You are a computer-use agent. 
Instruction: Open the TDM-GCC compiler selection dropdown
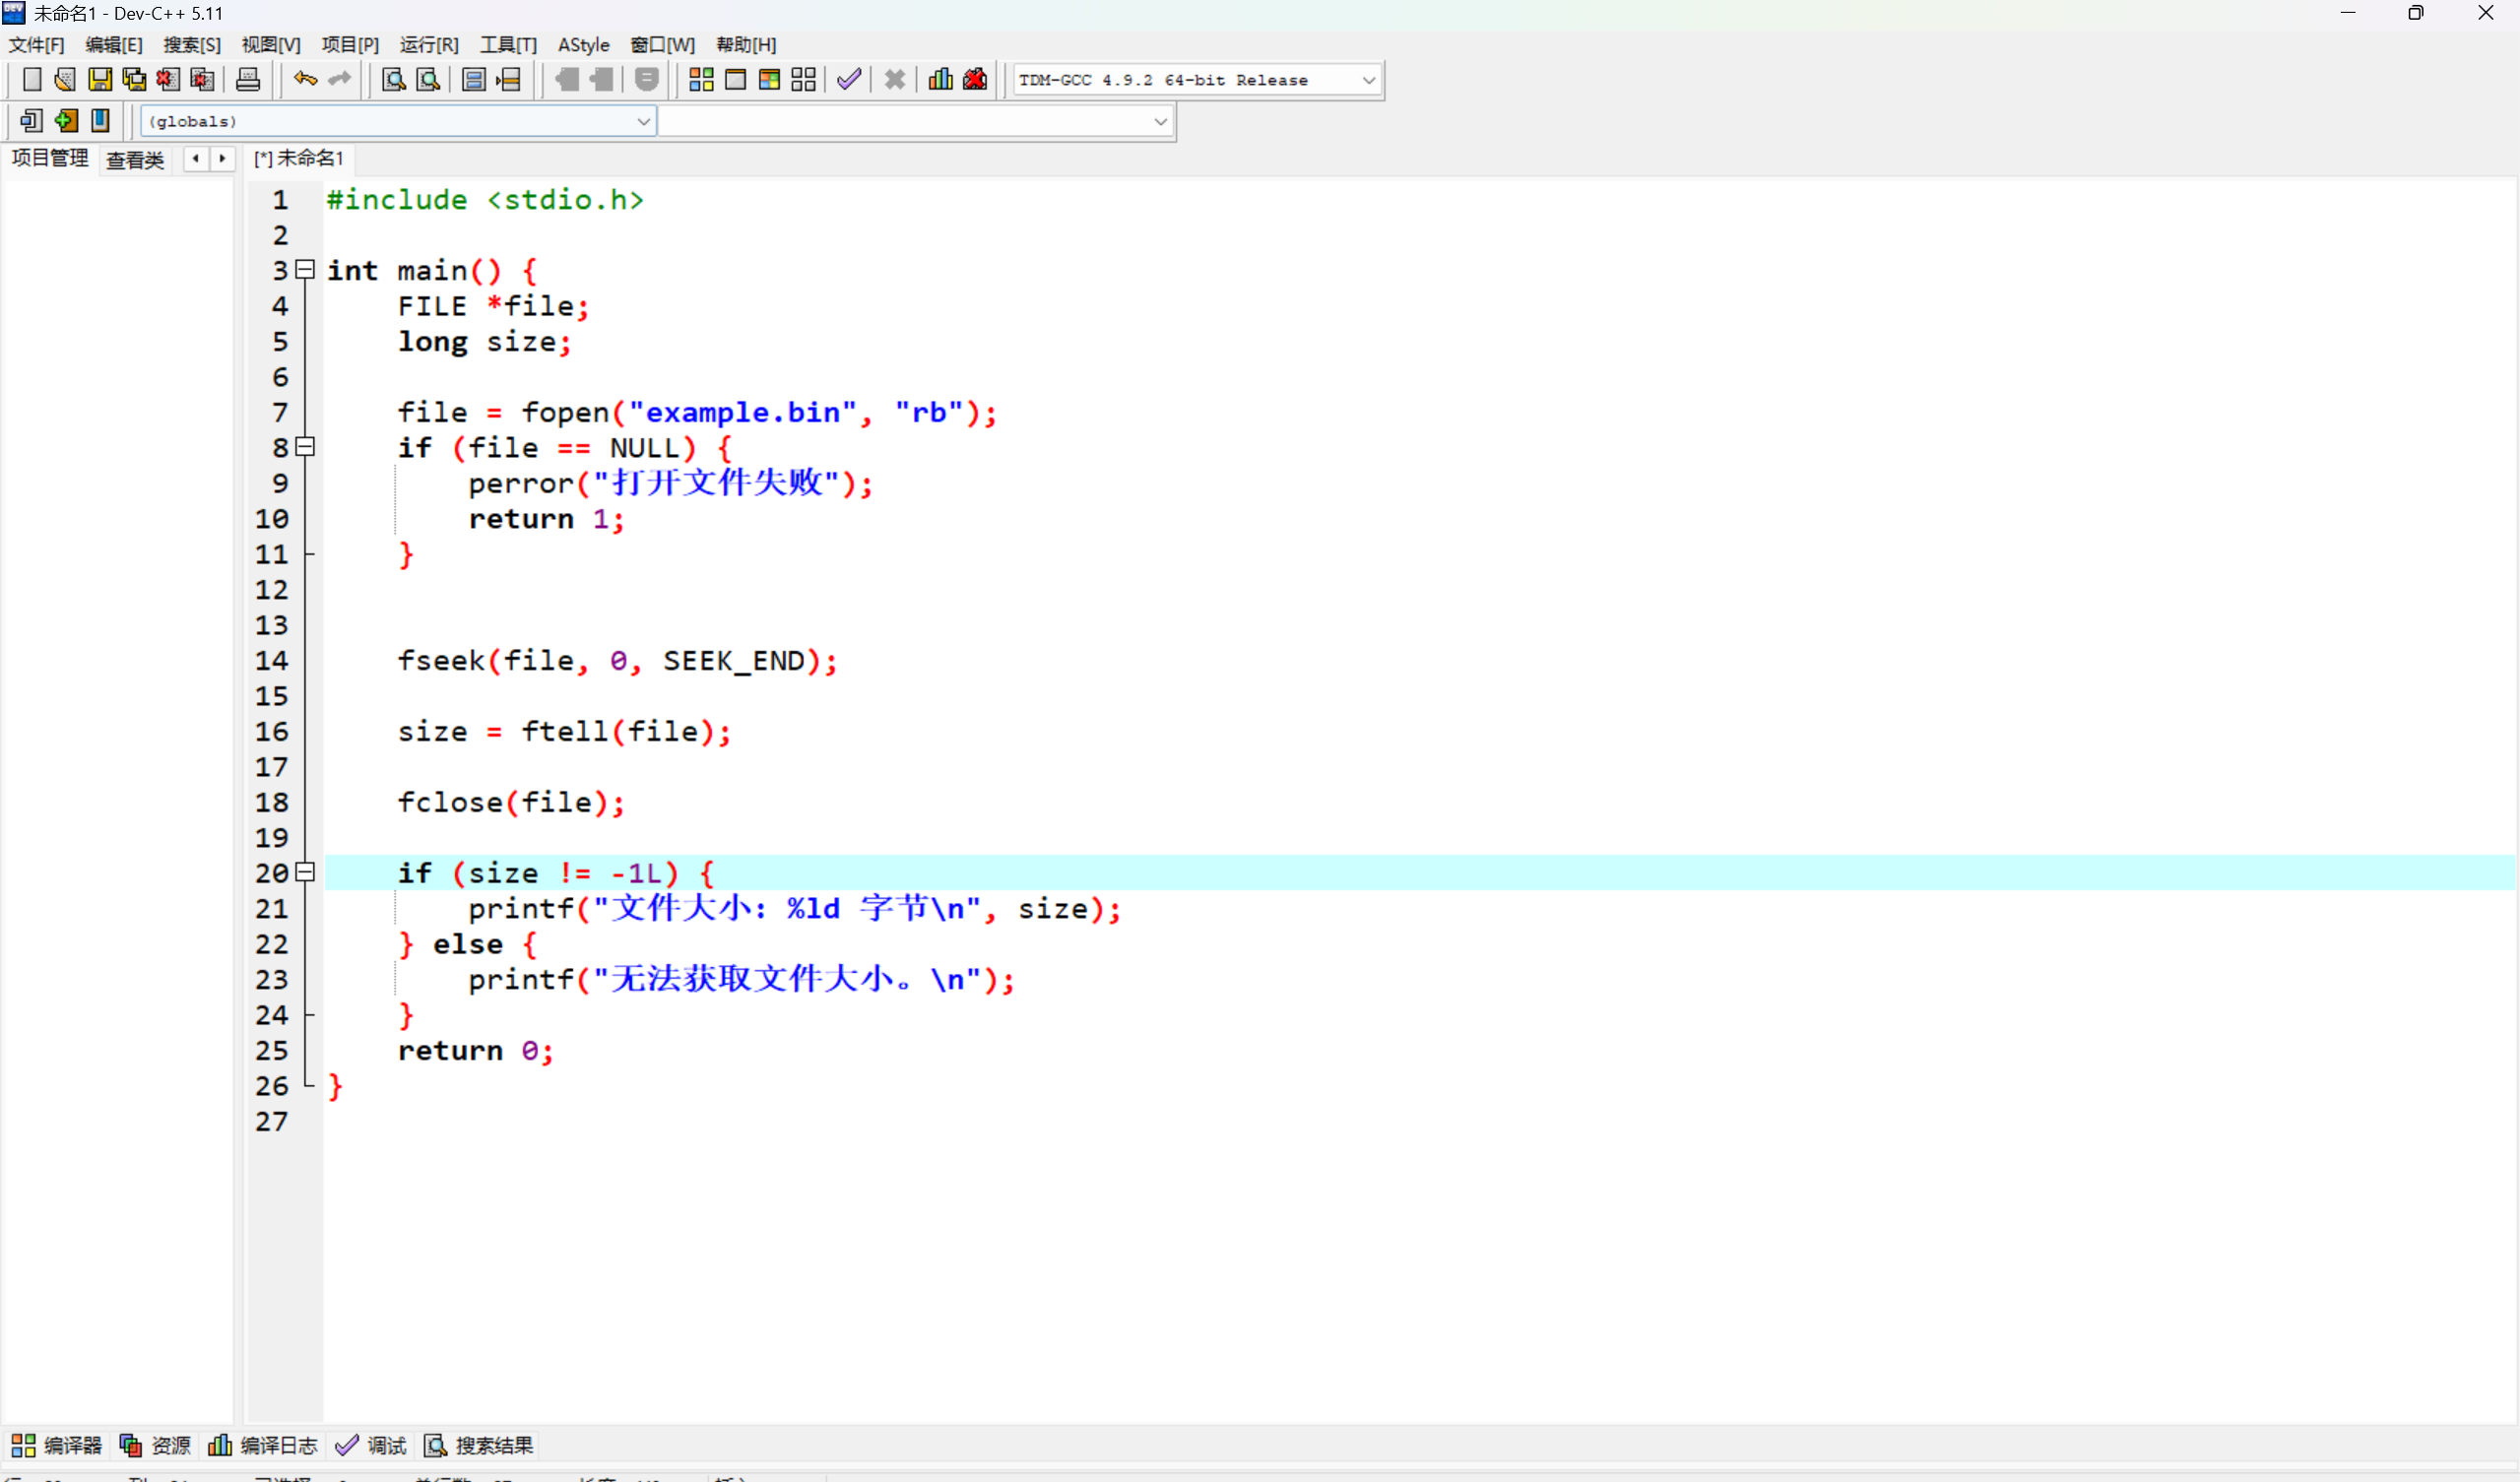[x=1368, y=80]
